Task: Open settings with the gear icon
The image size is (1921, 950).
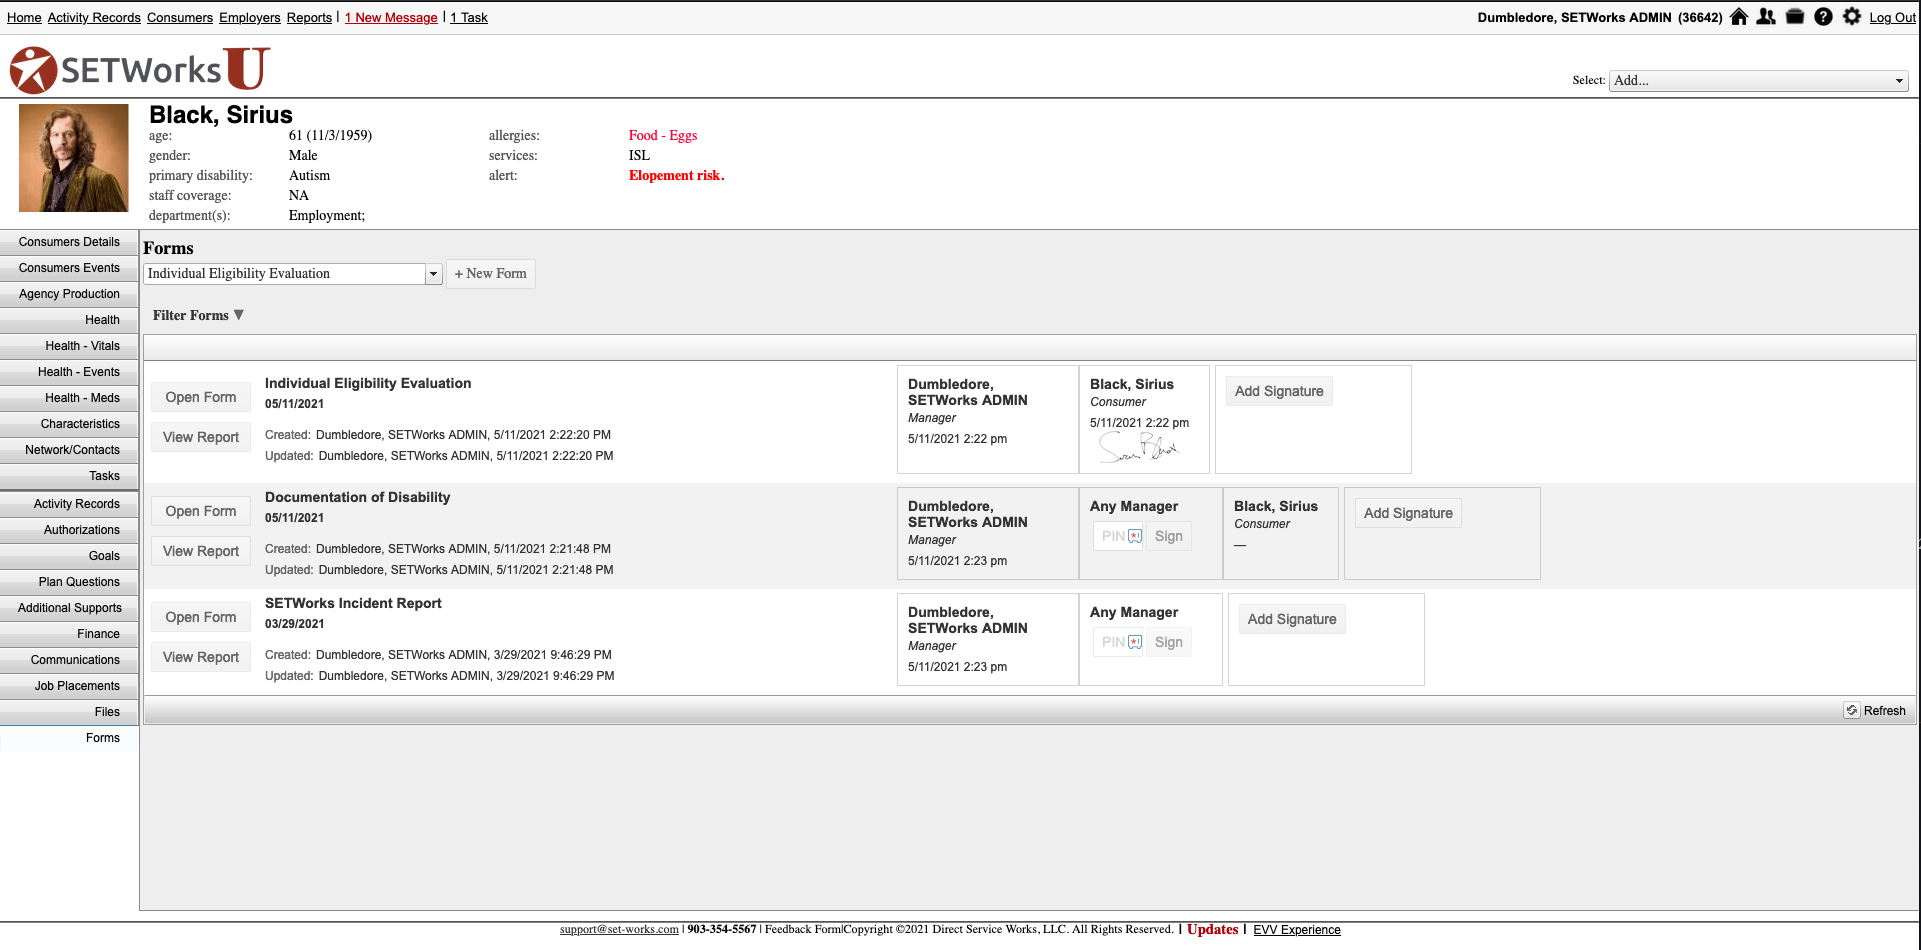Action: (x=1852, y=17)
